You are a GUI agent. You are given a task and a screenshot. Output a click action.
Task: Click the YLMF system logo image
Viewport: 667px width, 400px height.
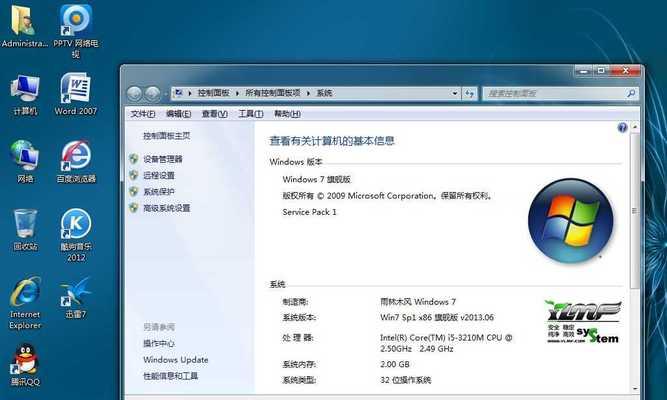click(x=583, y=321)
